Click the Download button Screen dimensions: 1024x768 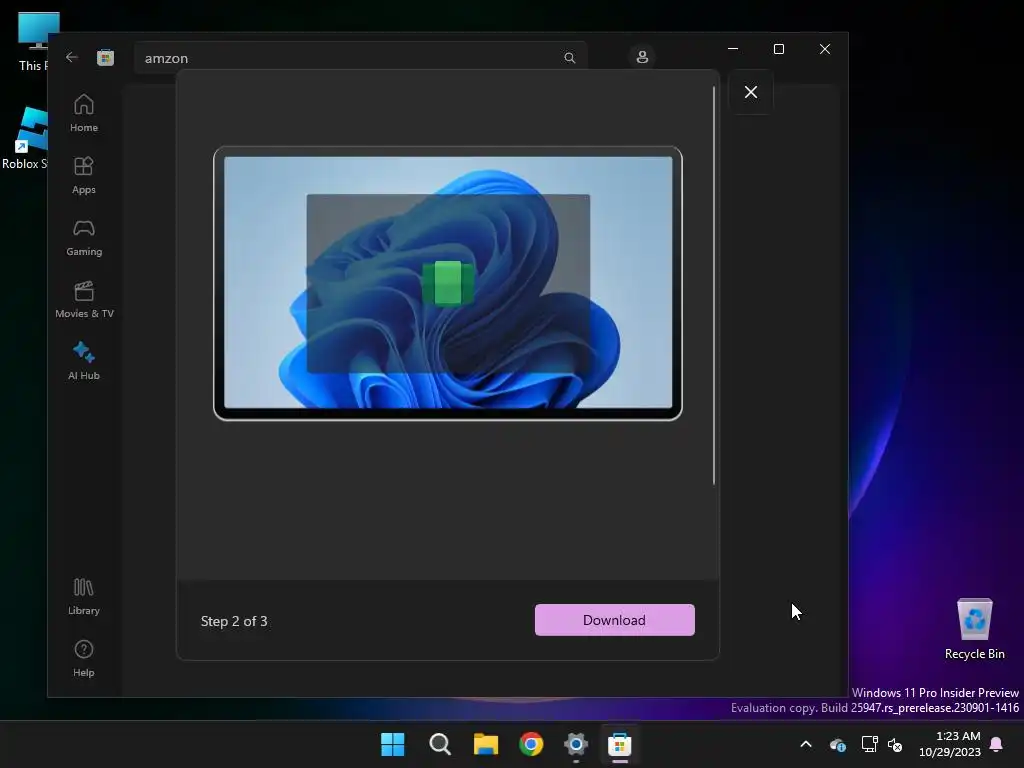615,620
